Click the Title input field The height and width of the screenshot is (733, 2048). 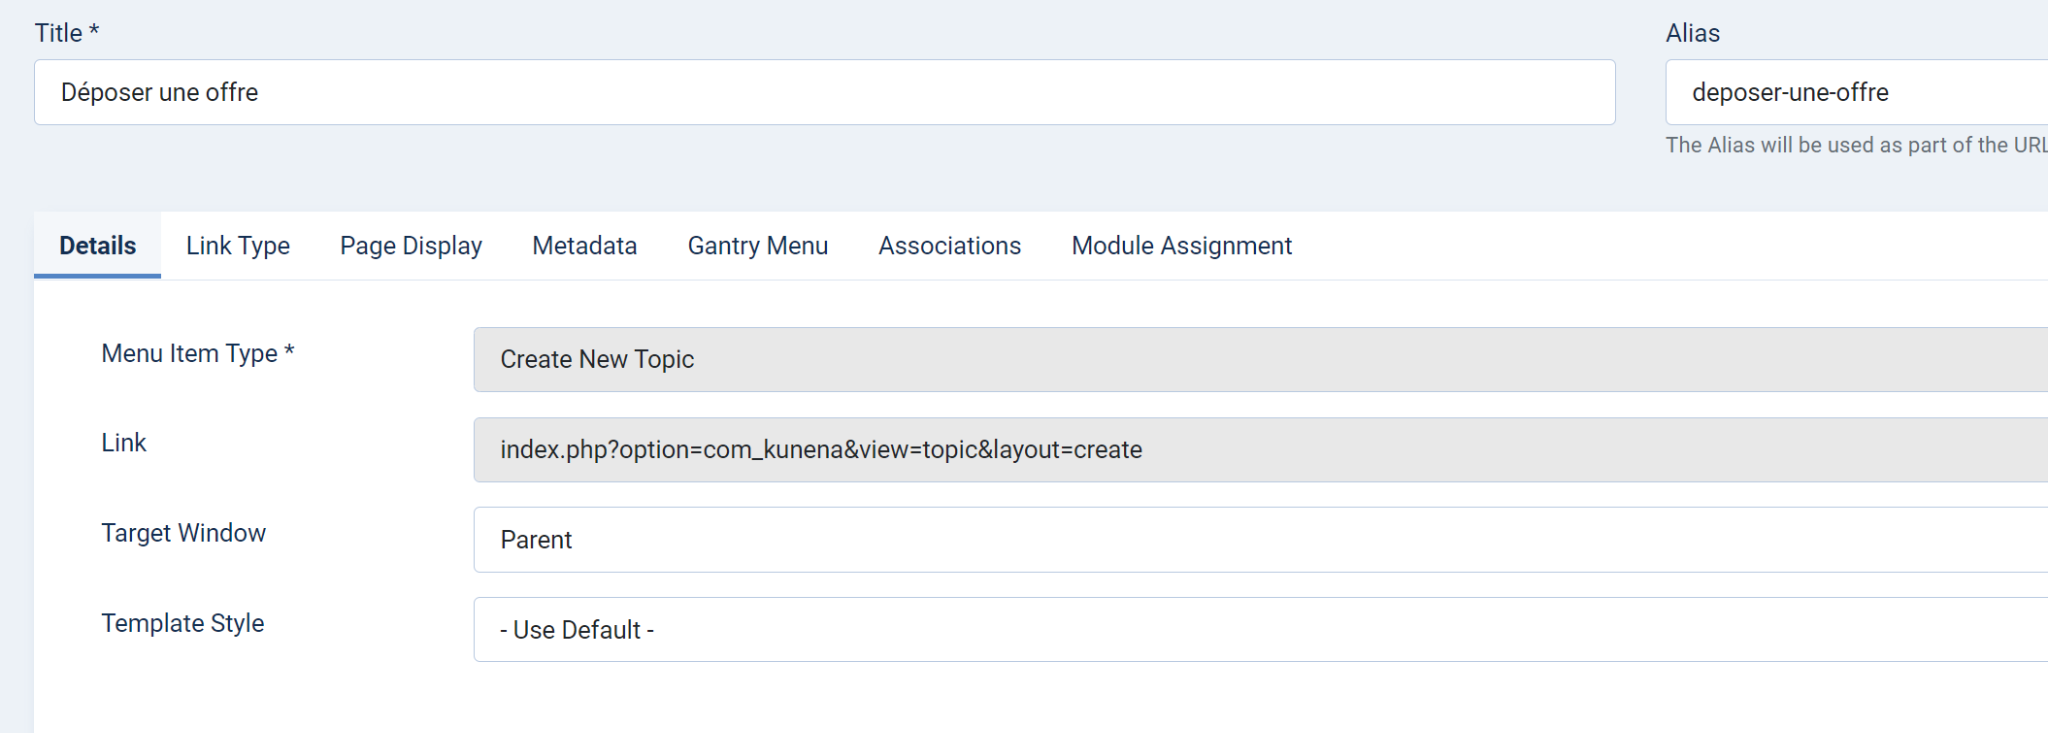[824, 92]
